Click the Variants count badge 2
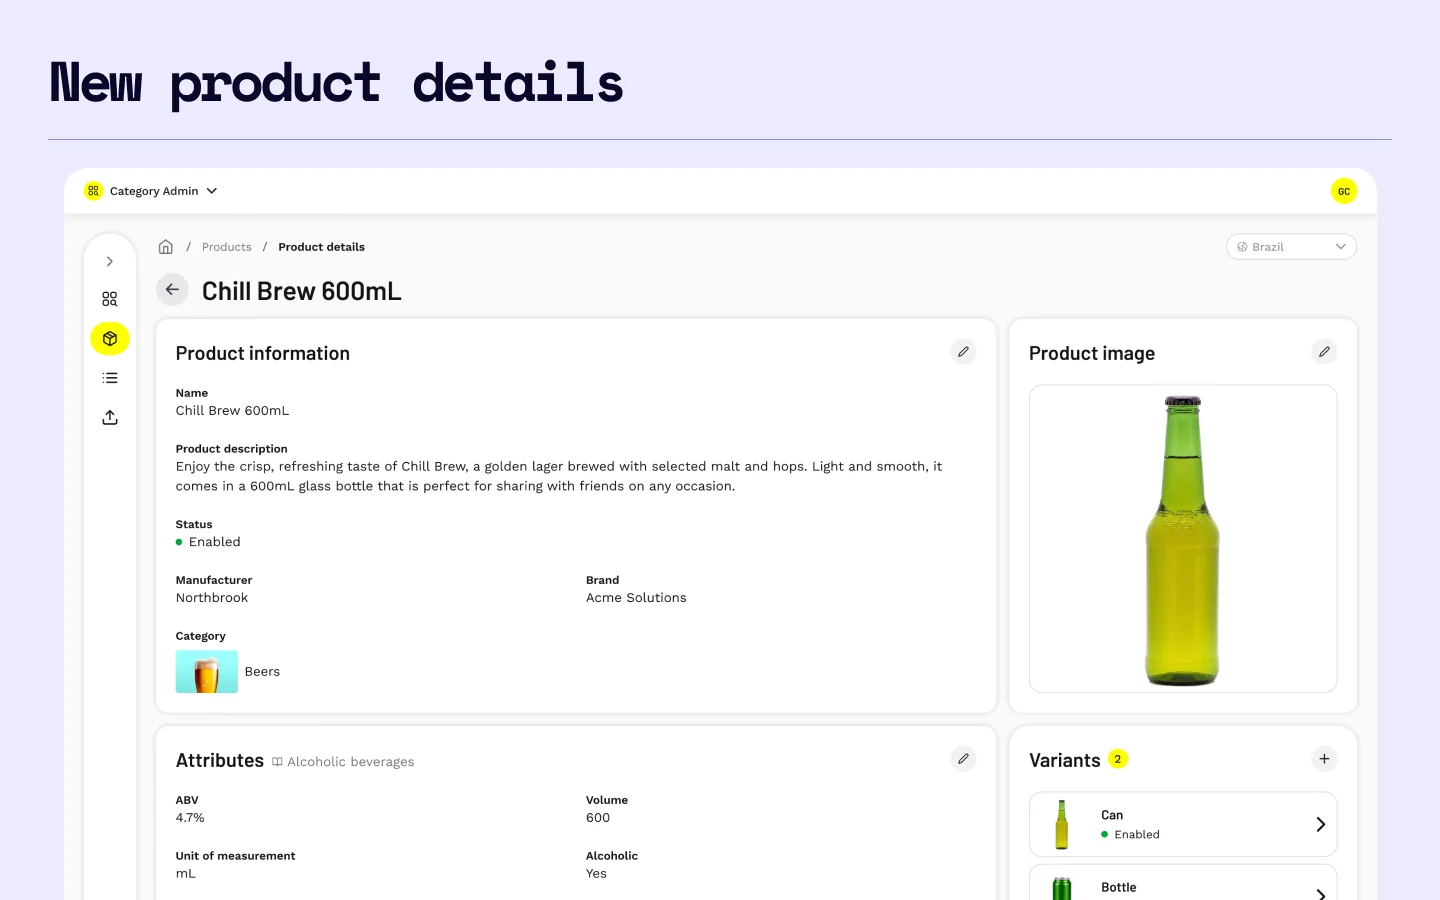1440x900 pixels. pos(1118,759)
